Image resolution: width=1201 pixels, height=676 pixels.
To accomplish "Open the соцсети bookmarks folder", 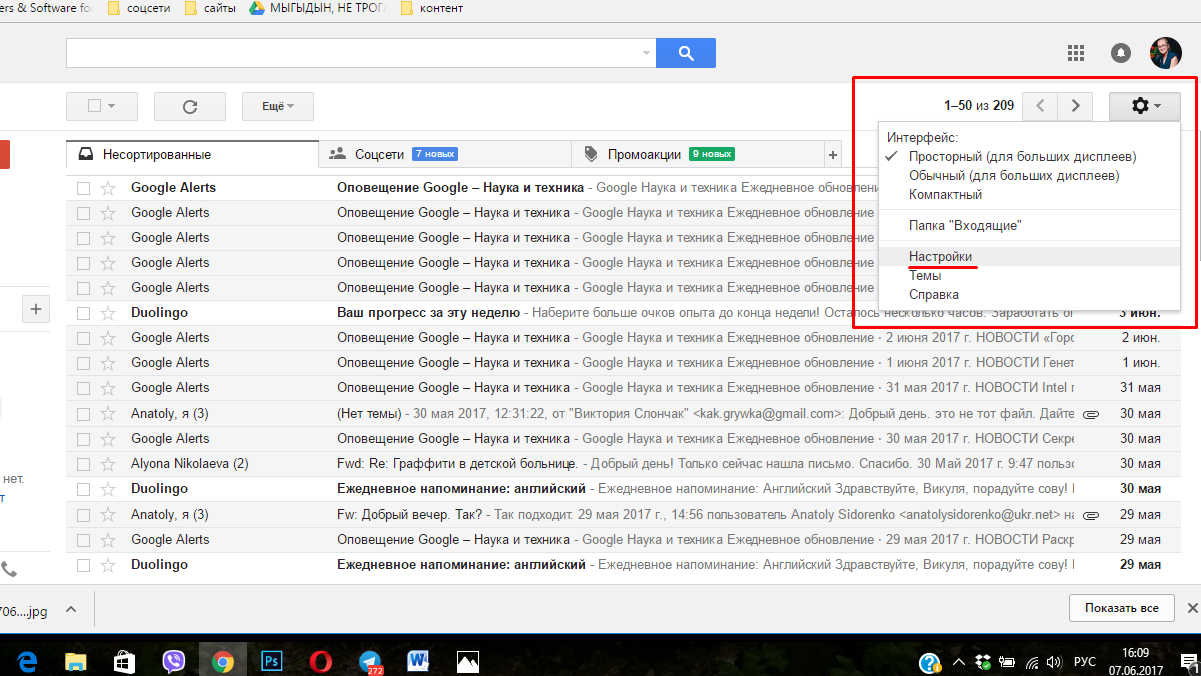I will [138, 8].
